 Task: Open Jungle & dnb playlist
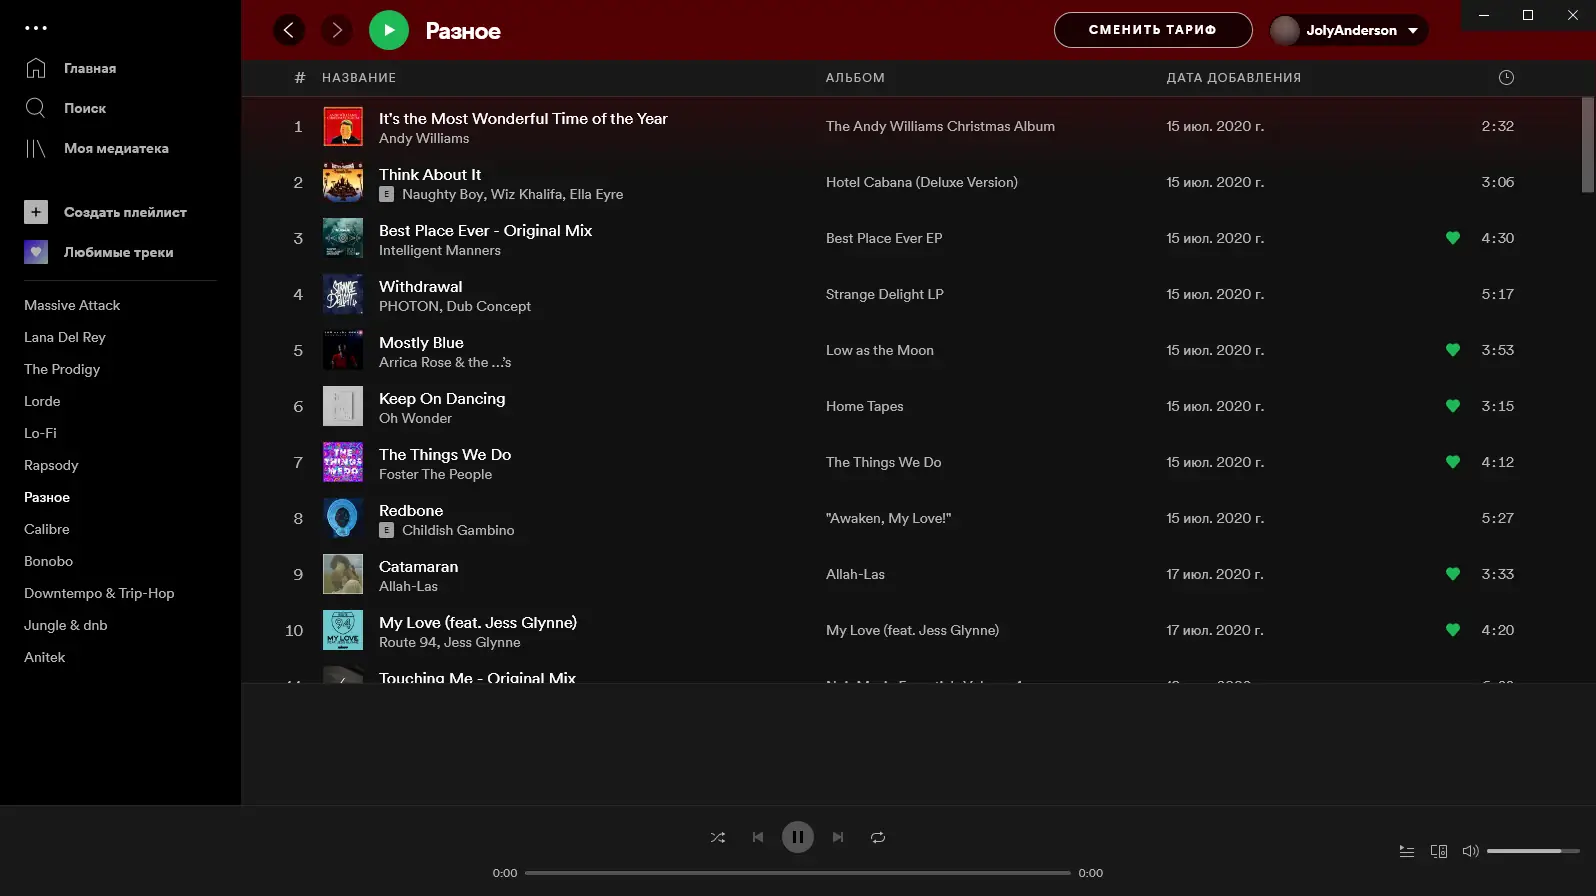click(65, 625)
